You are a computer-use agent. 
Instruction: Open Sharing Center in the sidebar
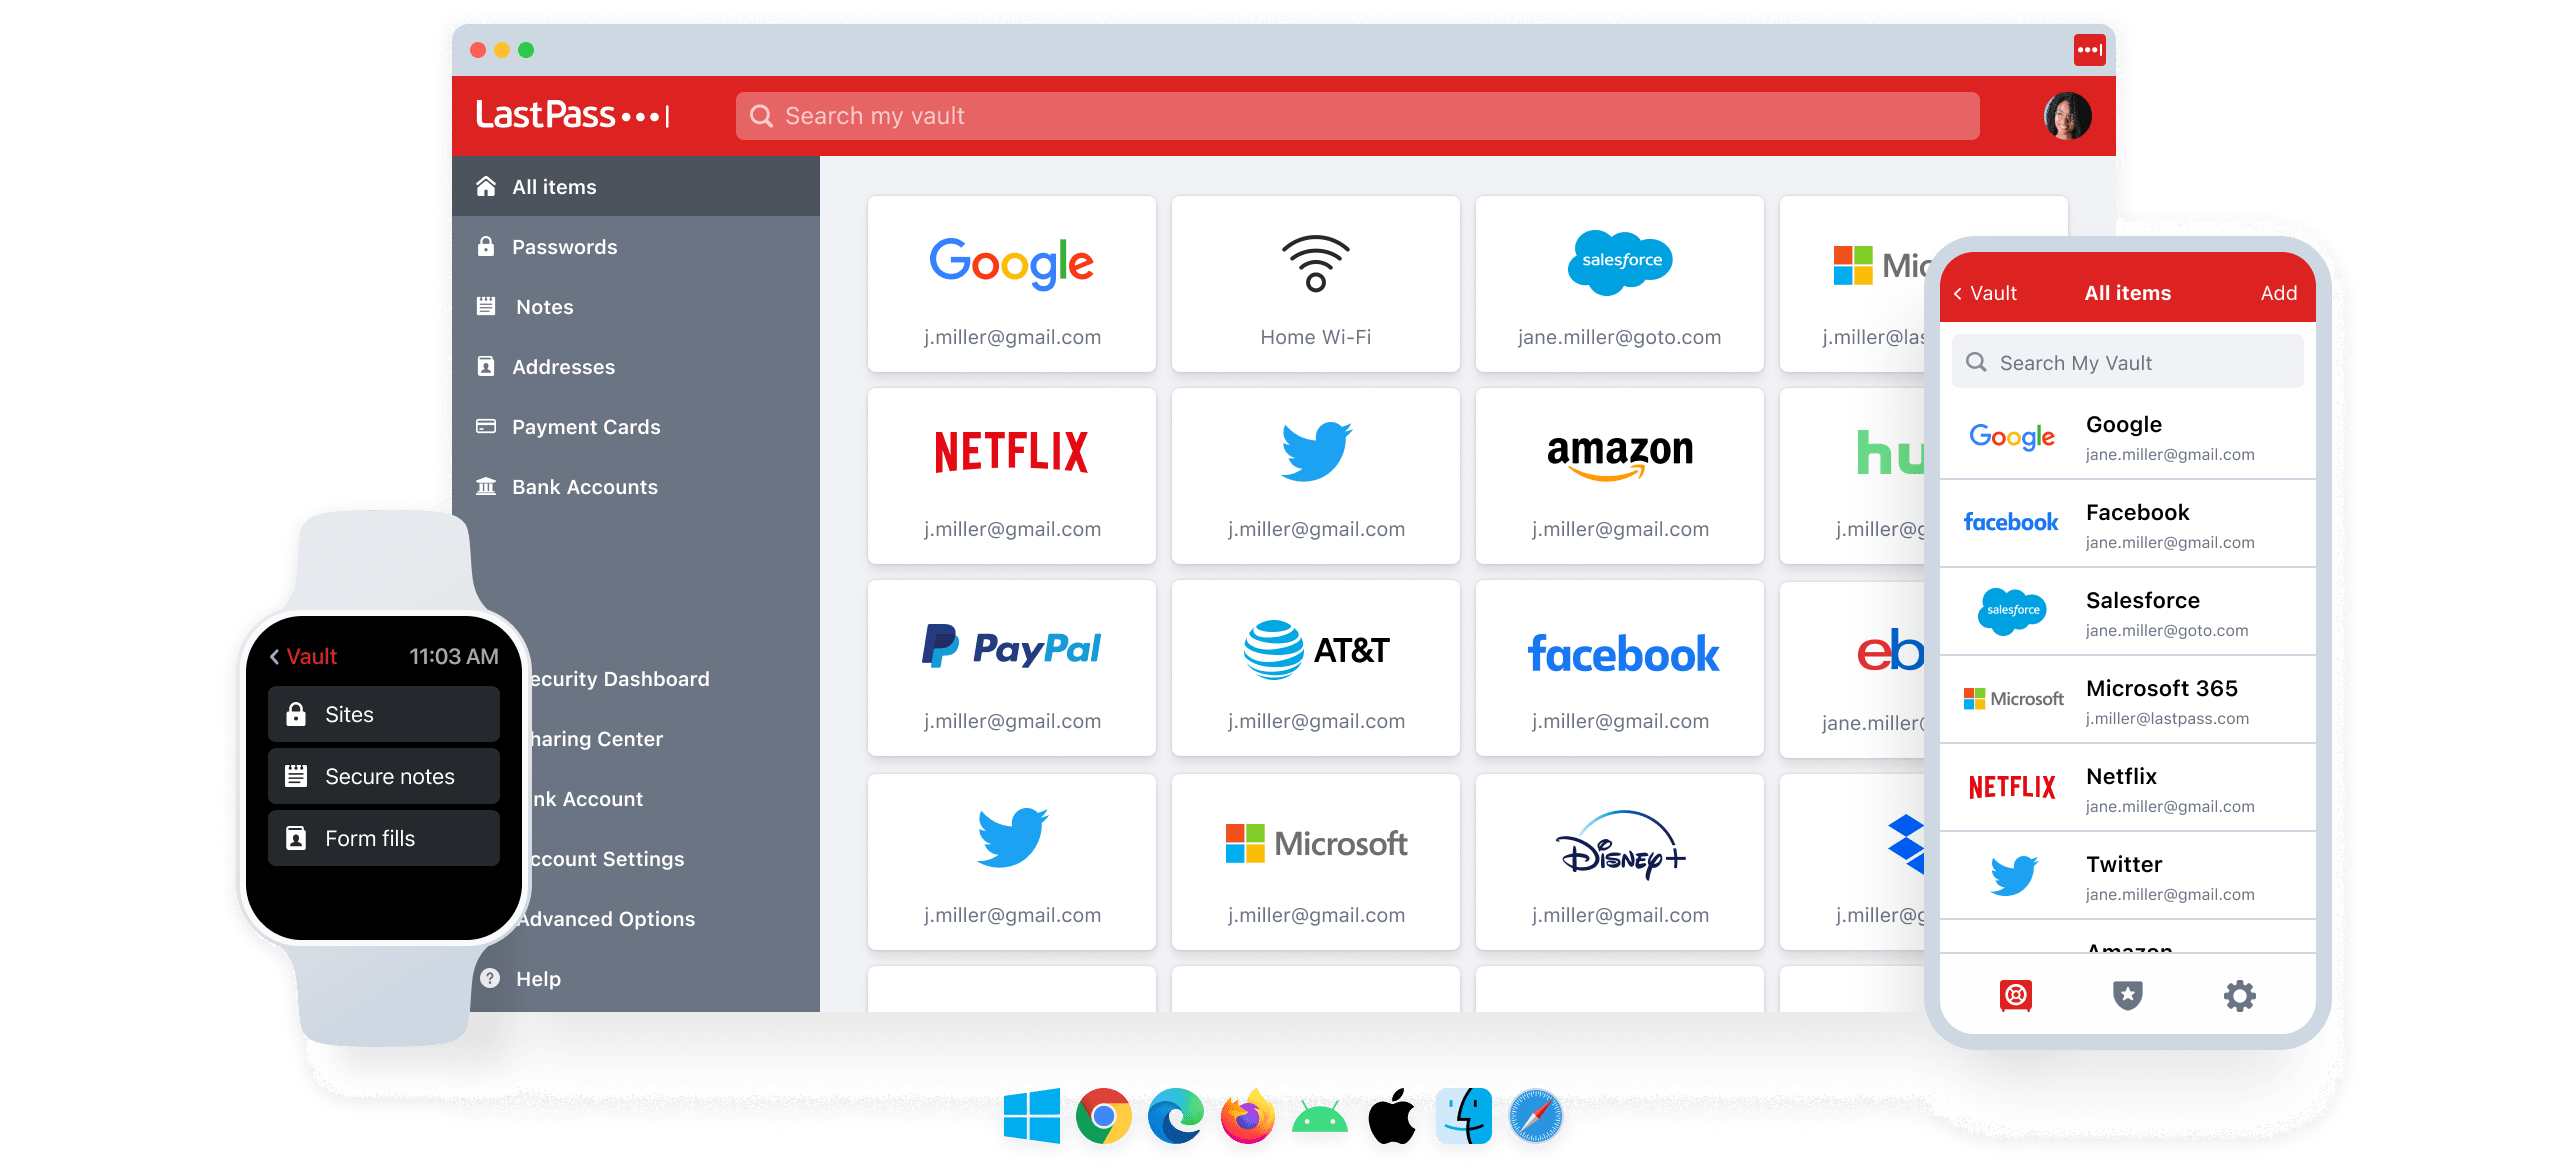point(597,739)
